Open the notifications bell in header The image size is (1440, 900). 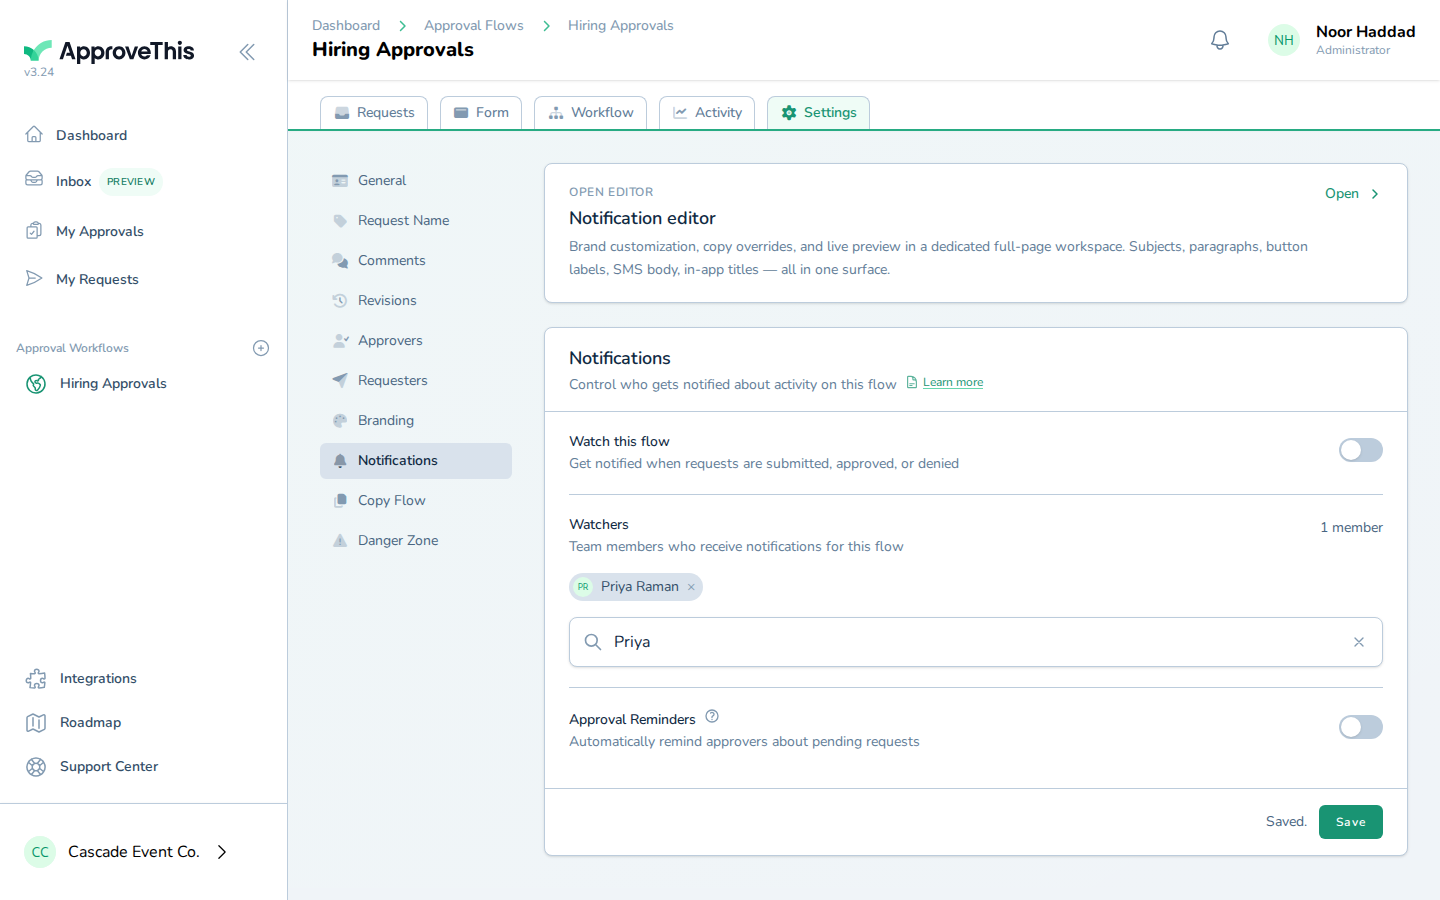tap(1220, 40)
